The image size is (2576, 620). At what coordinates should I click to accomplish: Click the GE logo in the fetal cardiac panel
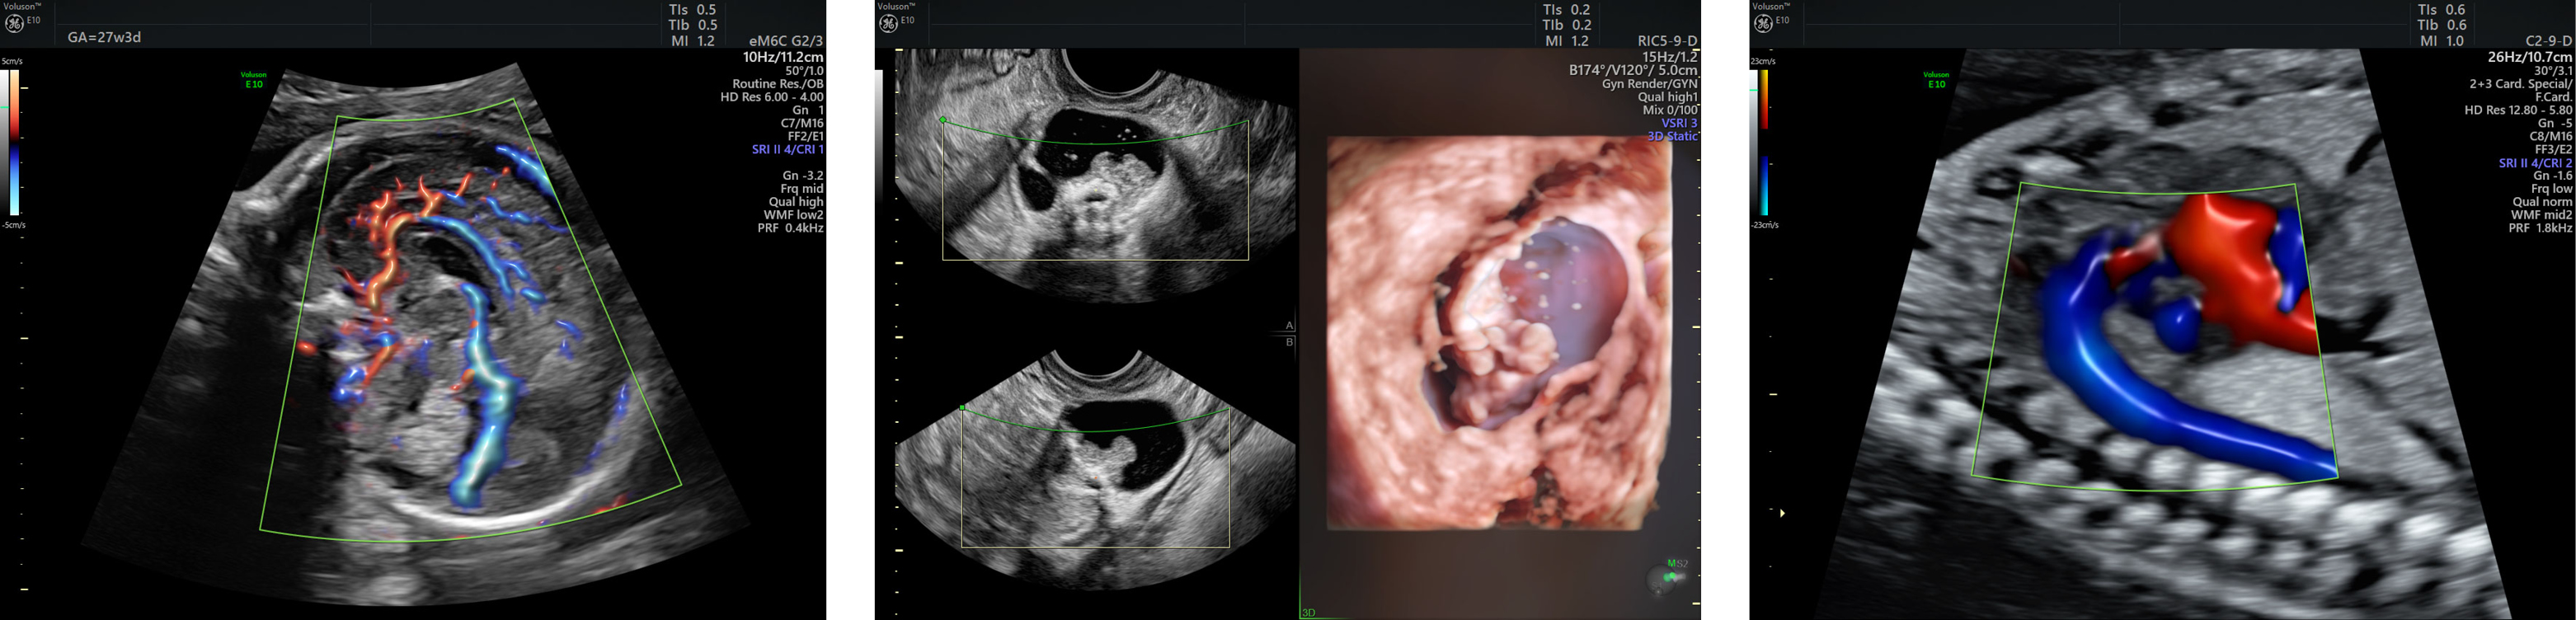click(1763, 24)
